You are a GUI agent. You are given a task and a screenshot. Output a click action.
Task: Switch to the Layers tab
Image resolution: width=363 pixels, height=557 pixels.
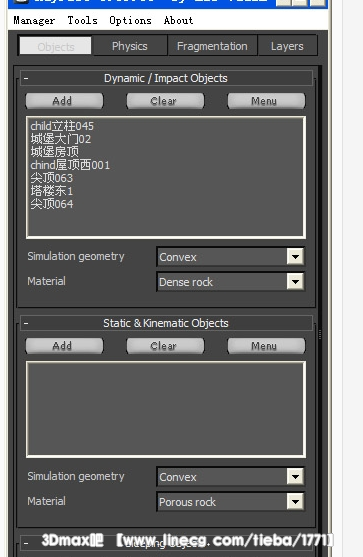pos(287,46)
